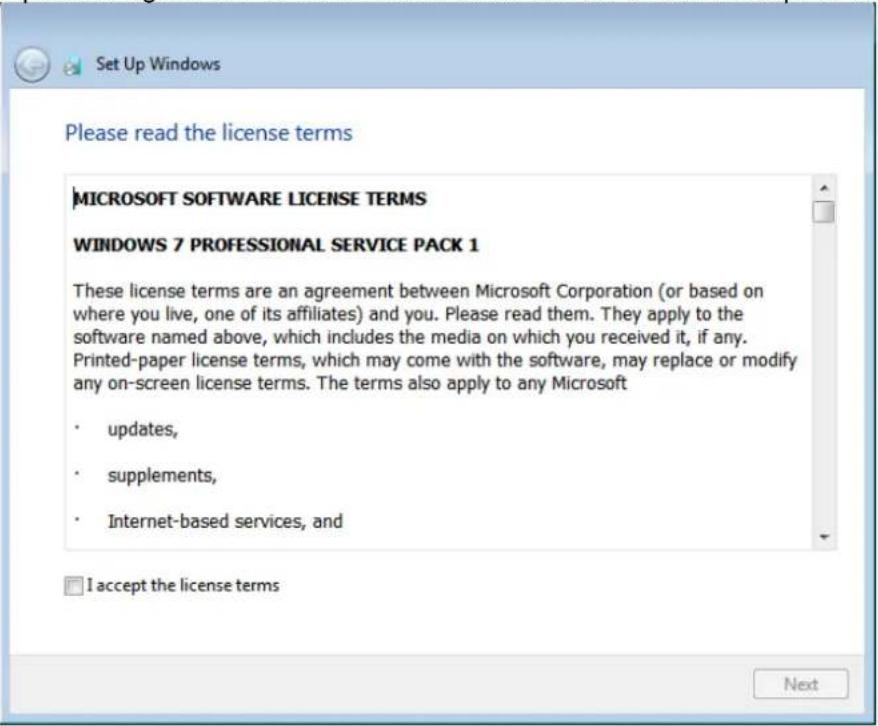878x726 pixels.
Task: Click the license scrollbar down arrow
Action: 824,537
